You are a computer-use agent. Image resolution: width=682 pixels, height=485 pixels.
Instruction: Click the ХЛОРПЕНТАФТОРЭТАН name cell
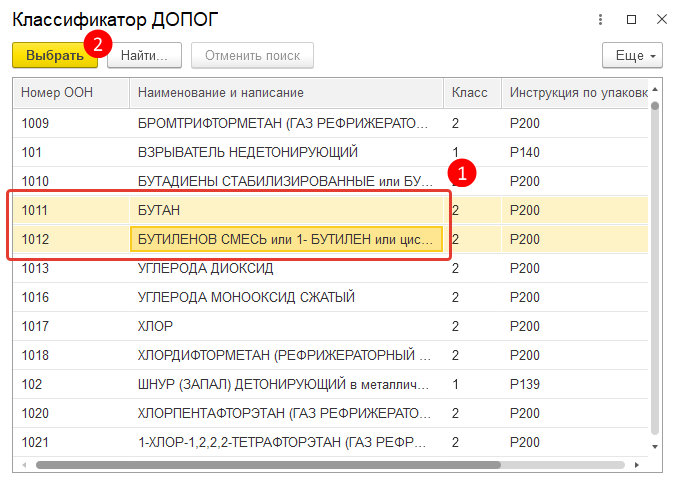point(286,413)
